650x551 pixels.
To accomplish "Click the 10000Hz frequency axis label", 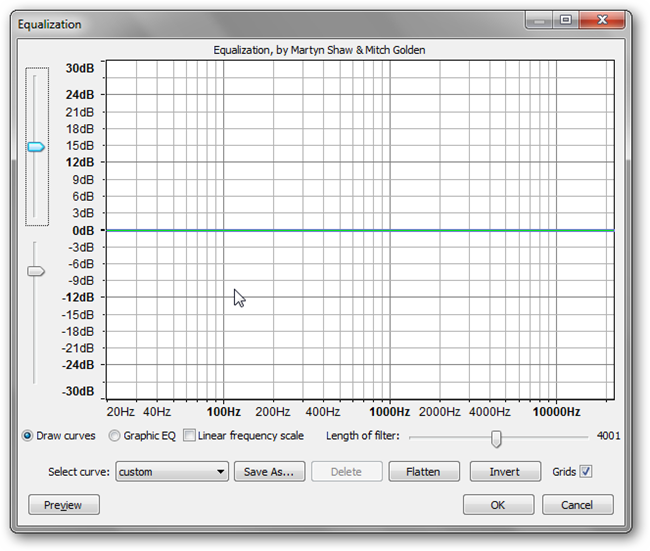I will (x=556, y=412).
